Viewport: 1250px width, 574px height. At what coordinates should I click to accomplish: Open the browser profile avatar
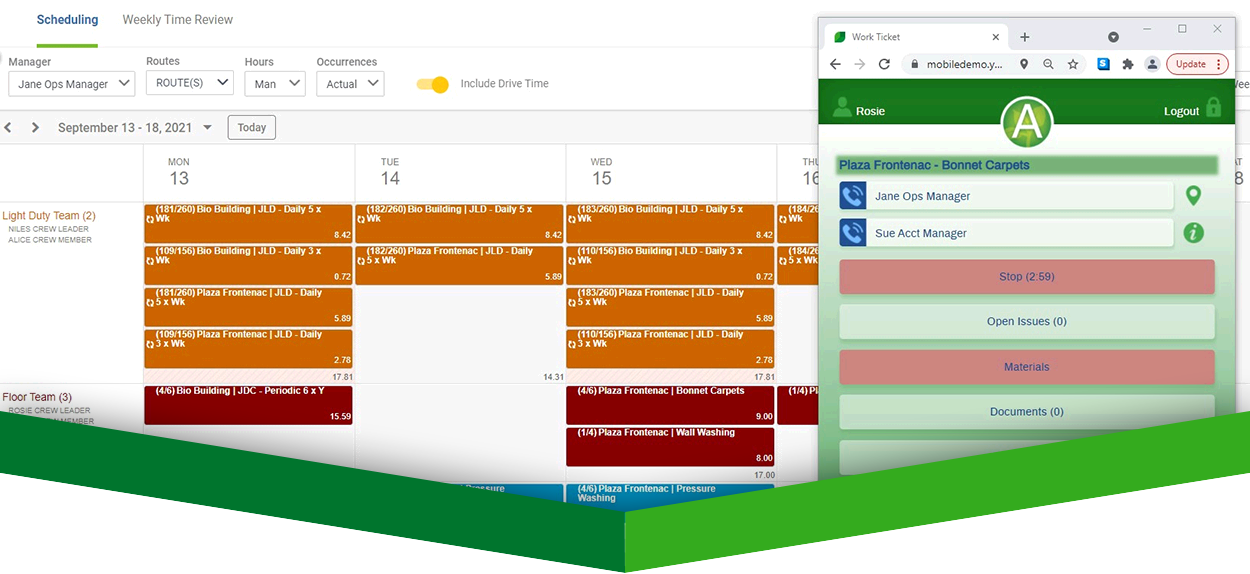(1152, 64)
